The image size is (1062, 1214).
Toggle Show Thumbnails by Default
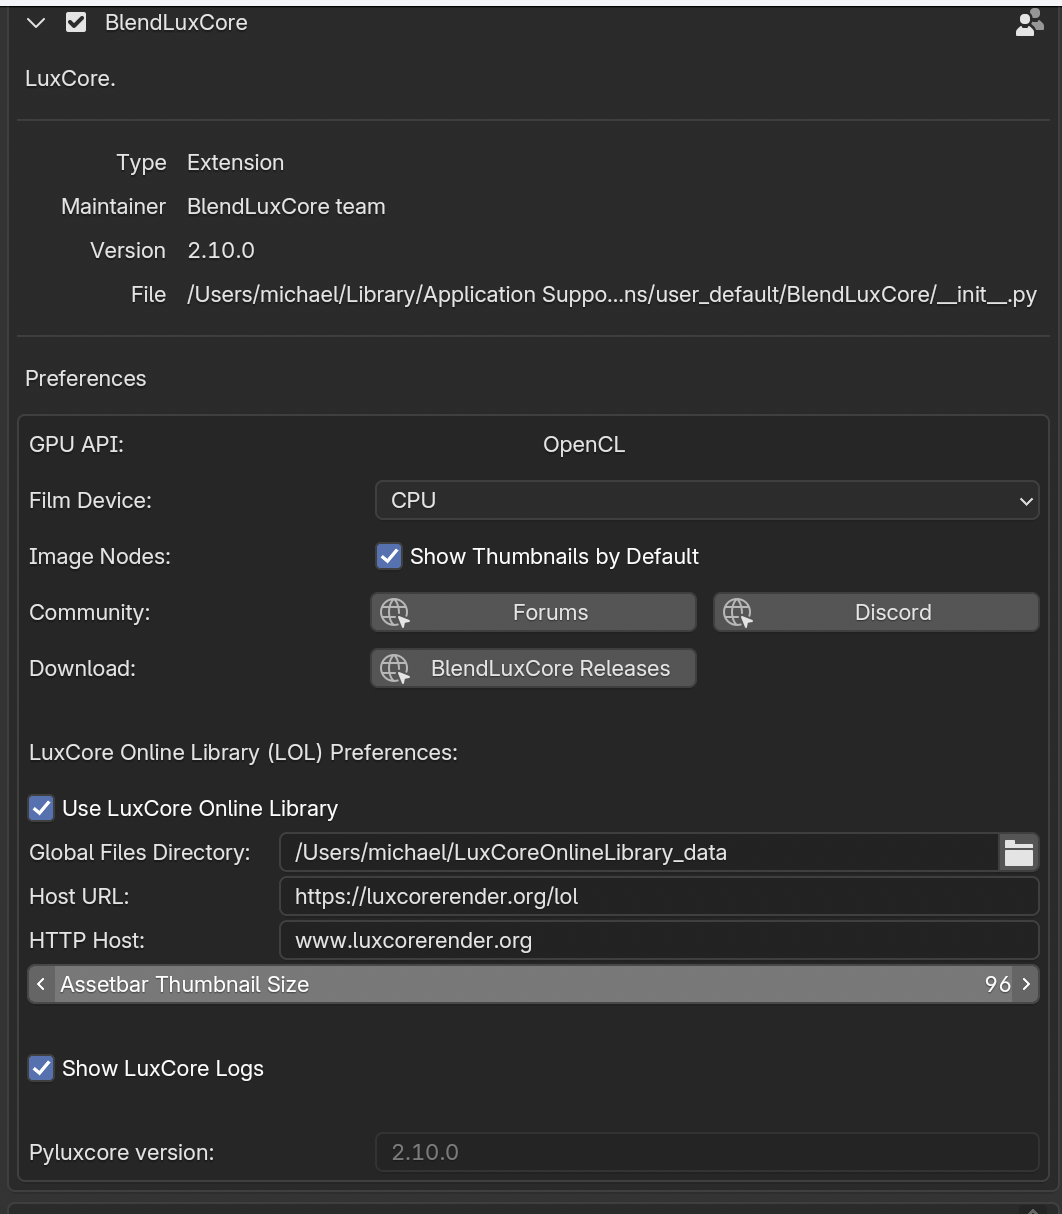click(389, 557)
